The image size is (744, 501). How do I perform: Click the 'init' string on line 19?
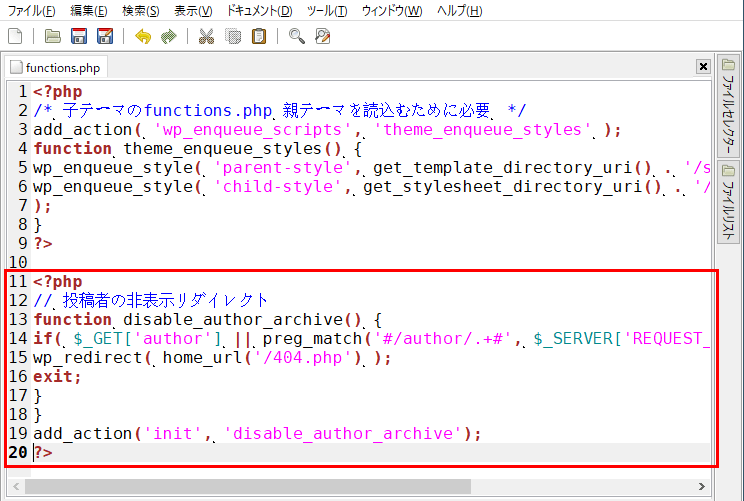(x=173, y=433)
